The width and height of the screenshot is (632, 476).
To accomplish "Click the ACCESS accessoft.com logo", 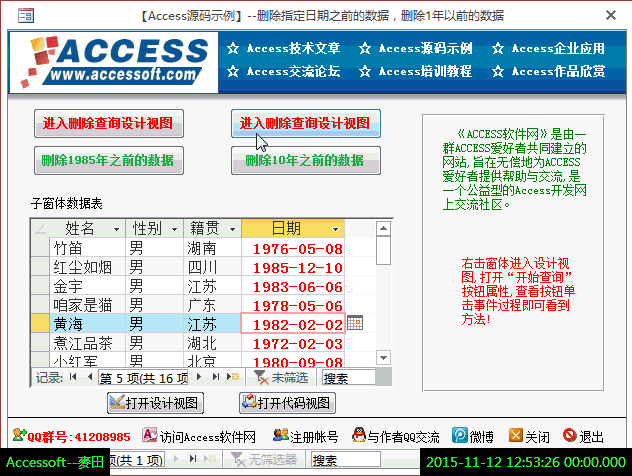I will click(x=114, y=62).
